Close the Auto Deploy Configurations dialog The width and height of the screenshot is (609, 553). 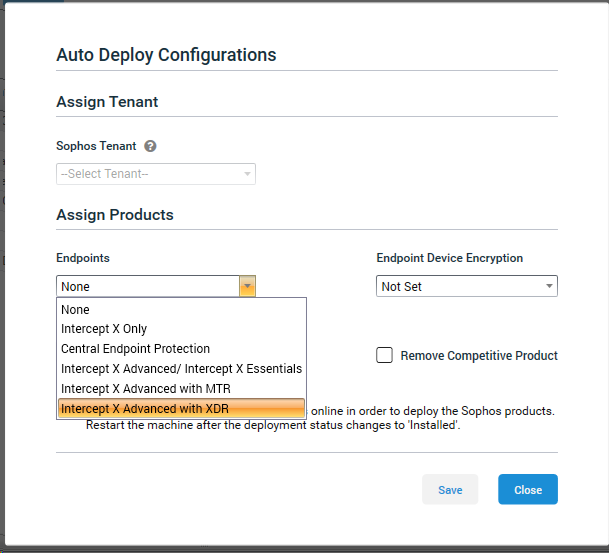[x=528, y=490]
